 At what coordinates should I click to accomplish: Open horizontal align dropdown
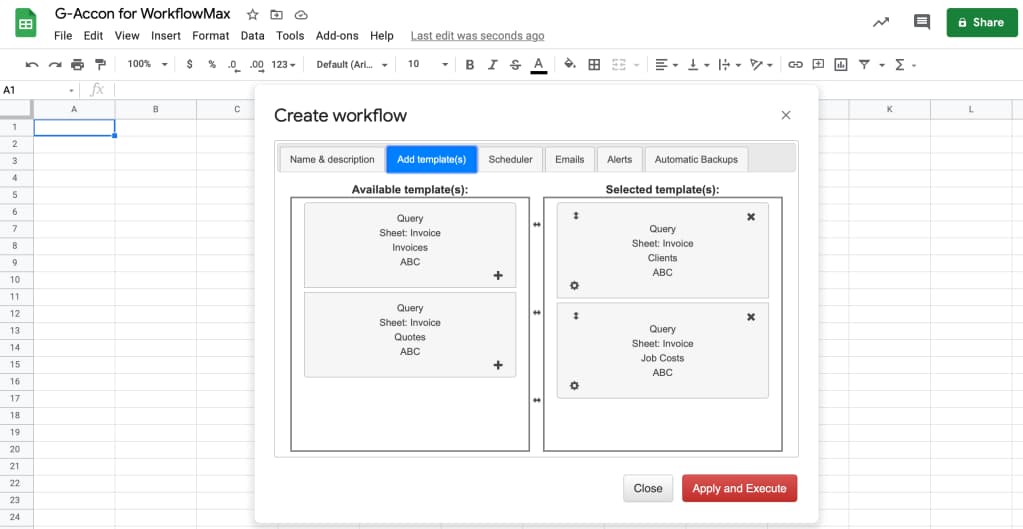tap(666, 65)
